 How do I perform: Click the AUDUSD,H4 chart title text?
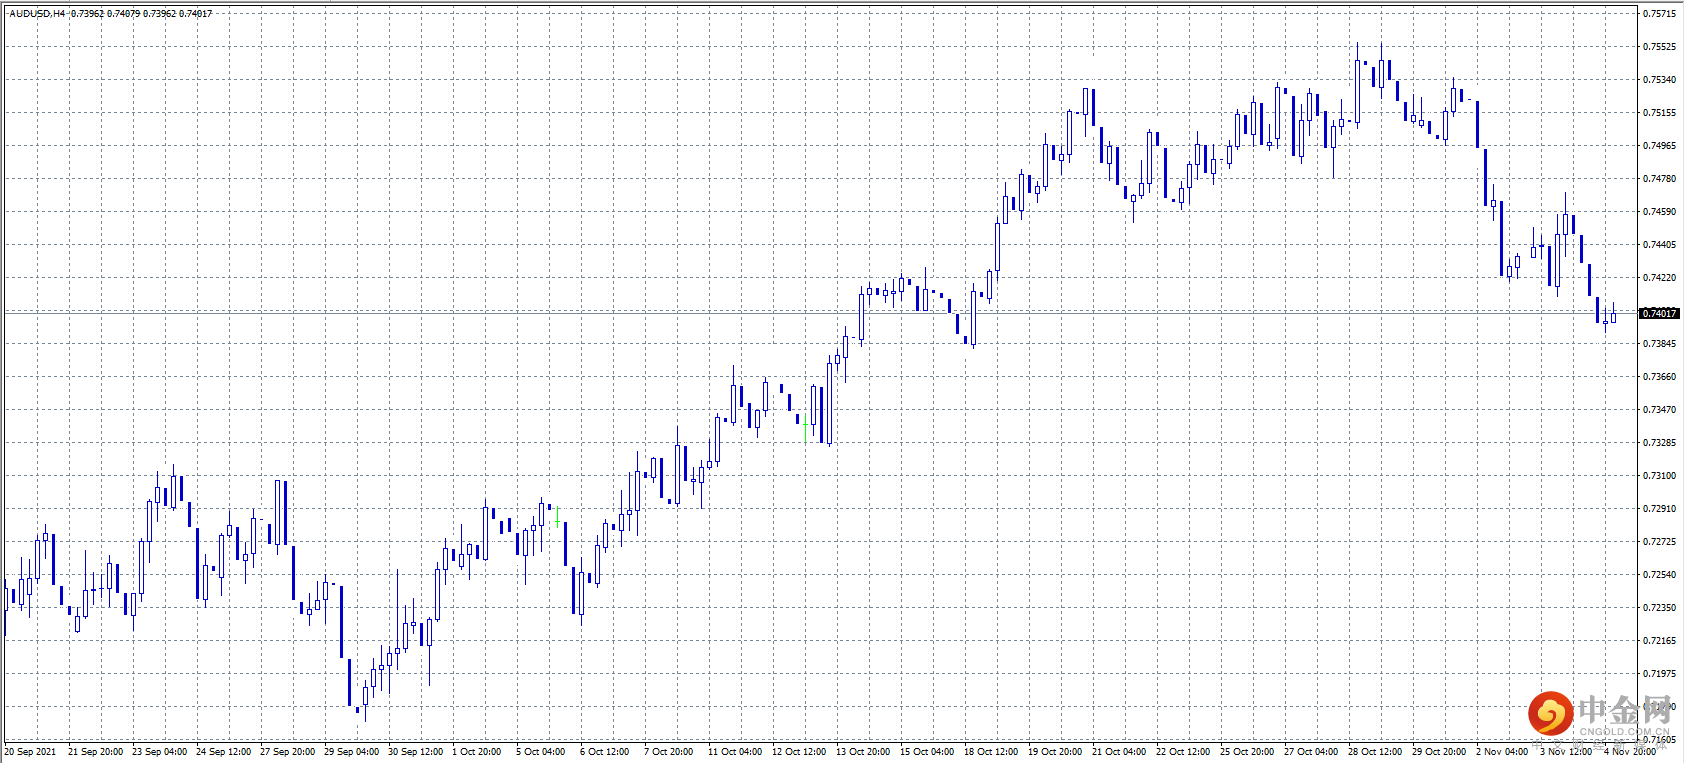coord(37,14)
